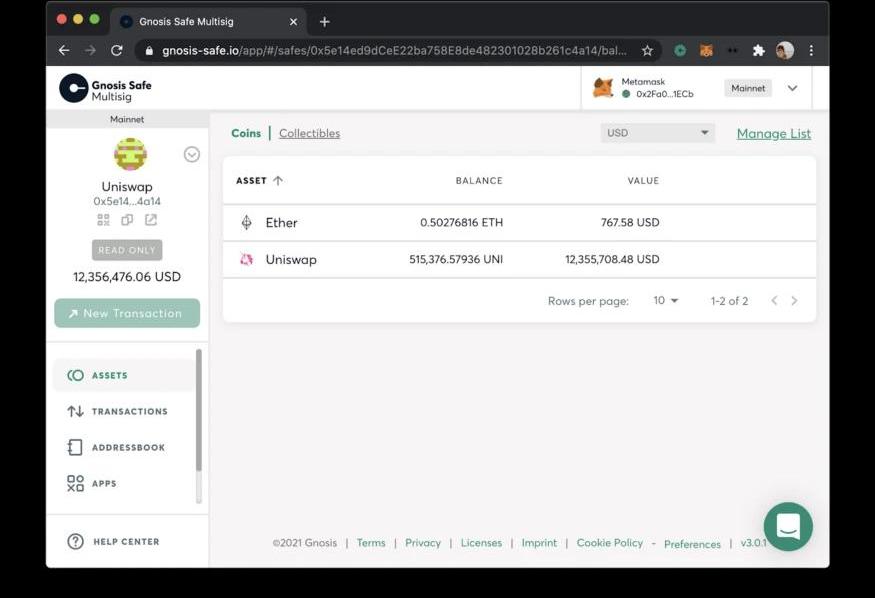
Task: Open the Licenses footer link
Action: [x=481, y=543]
